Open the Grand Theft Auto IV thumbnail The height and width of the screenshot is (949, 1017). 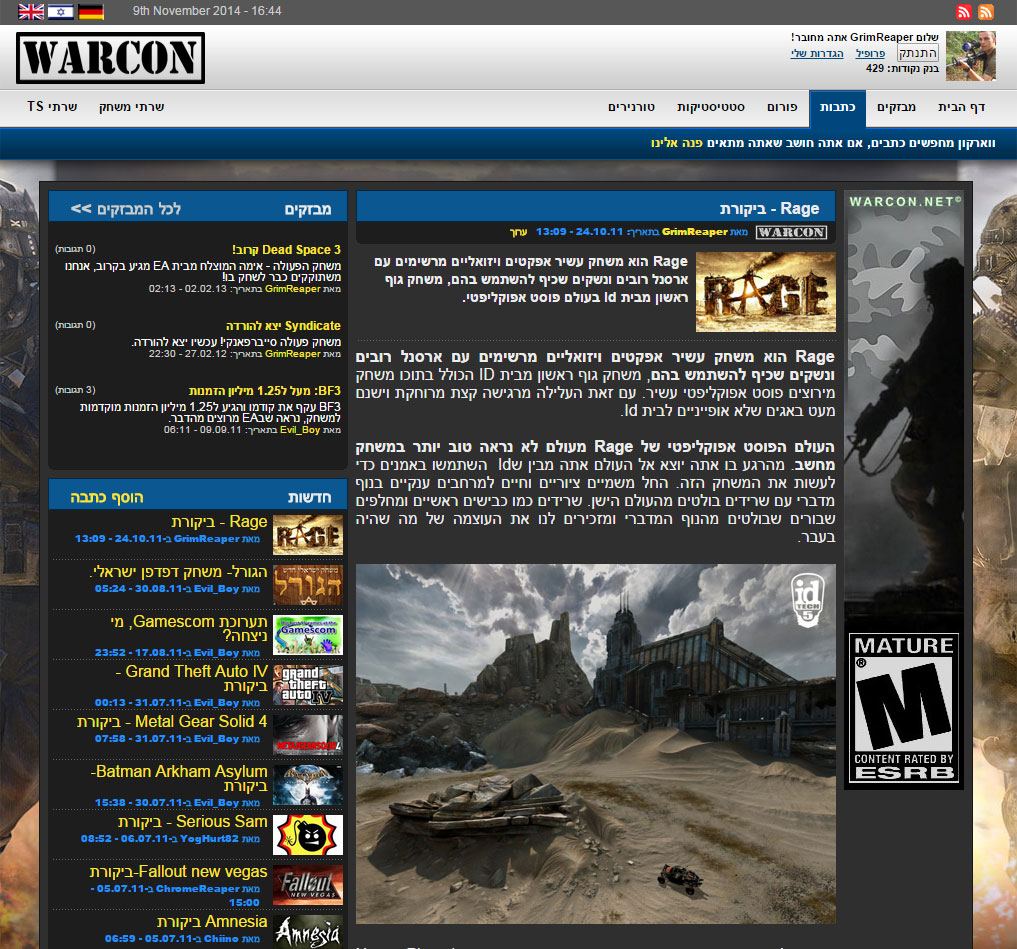[307, 684]
